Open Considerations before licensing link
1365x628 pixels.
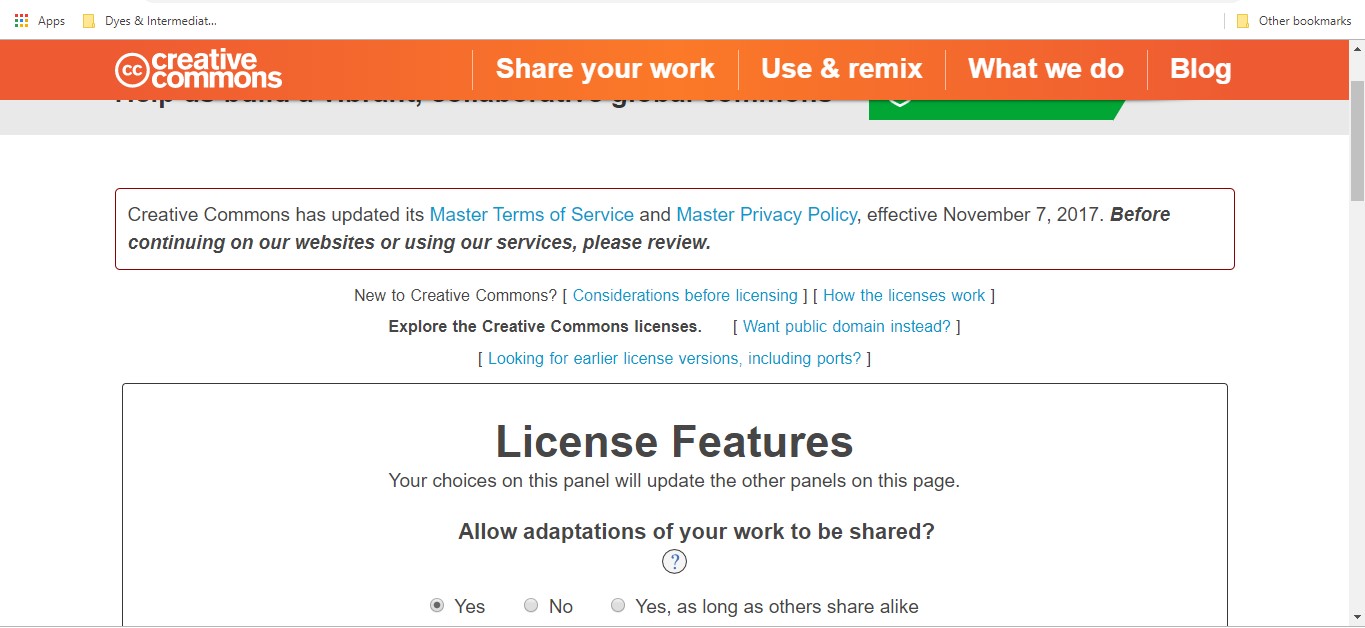[x=685, y=295]
